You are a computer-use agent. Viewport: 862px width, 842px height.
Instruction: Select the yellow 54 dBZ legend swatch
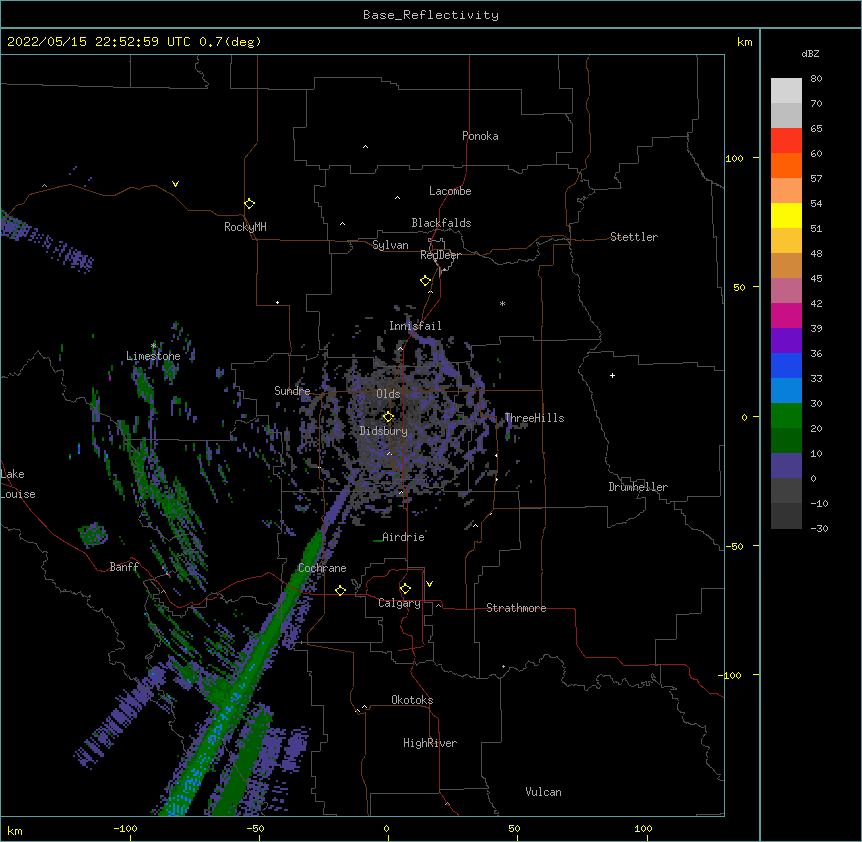786,215
